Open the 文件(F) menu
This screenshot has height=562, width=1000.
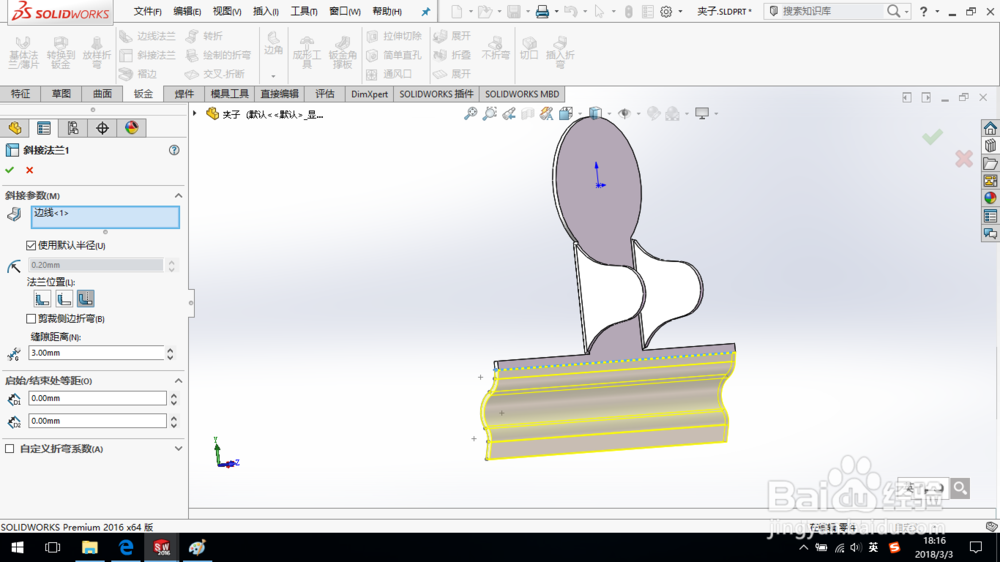[147, 11]
